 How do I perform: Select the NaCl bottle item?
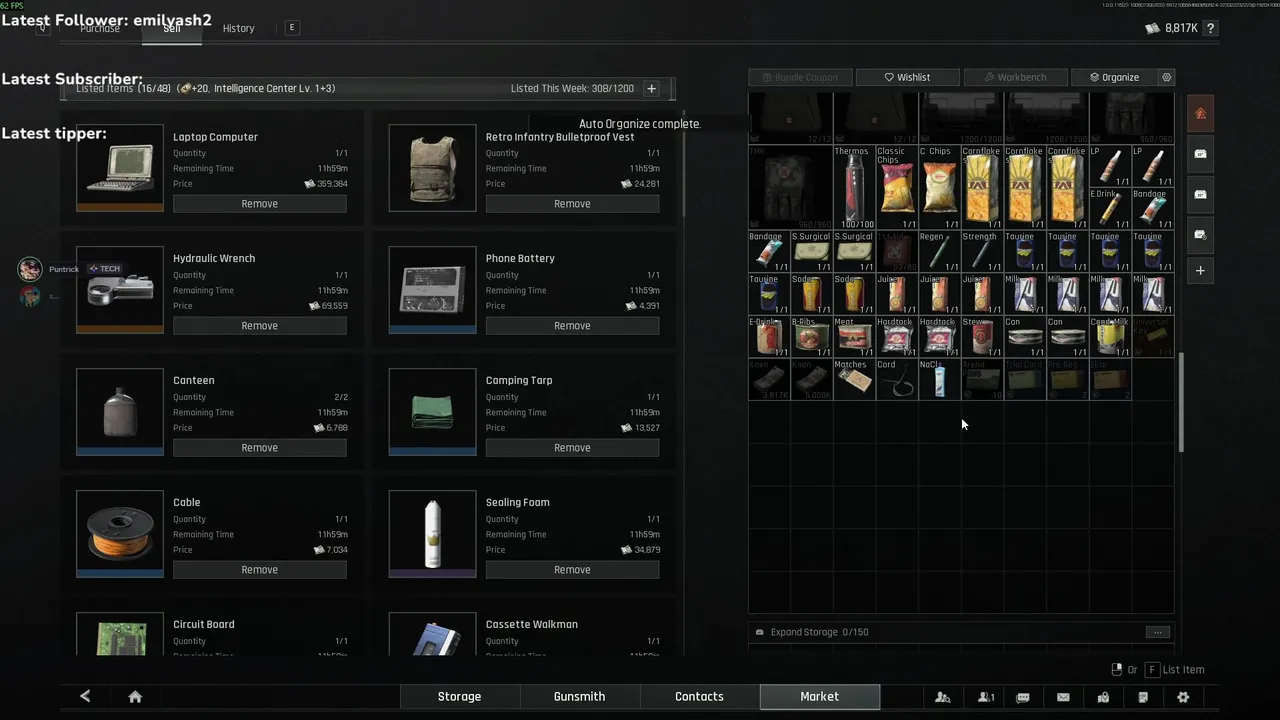point(938,379)
